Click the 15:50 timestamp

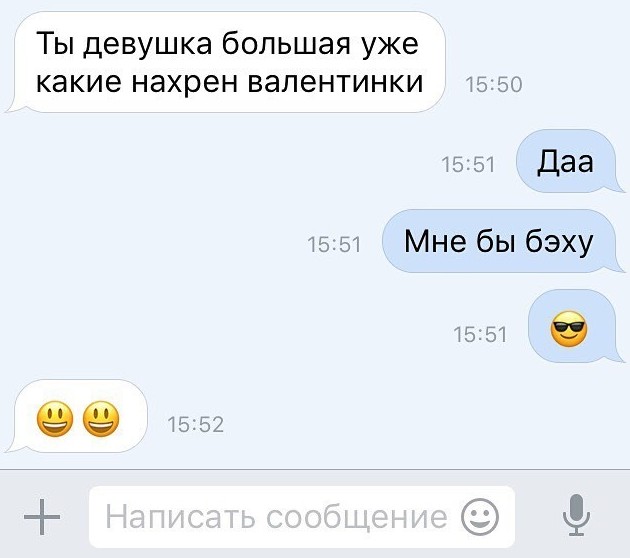[493, 85]
